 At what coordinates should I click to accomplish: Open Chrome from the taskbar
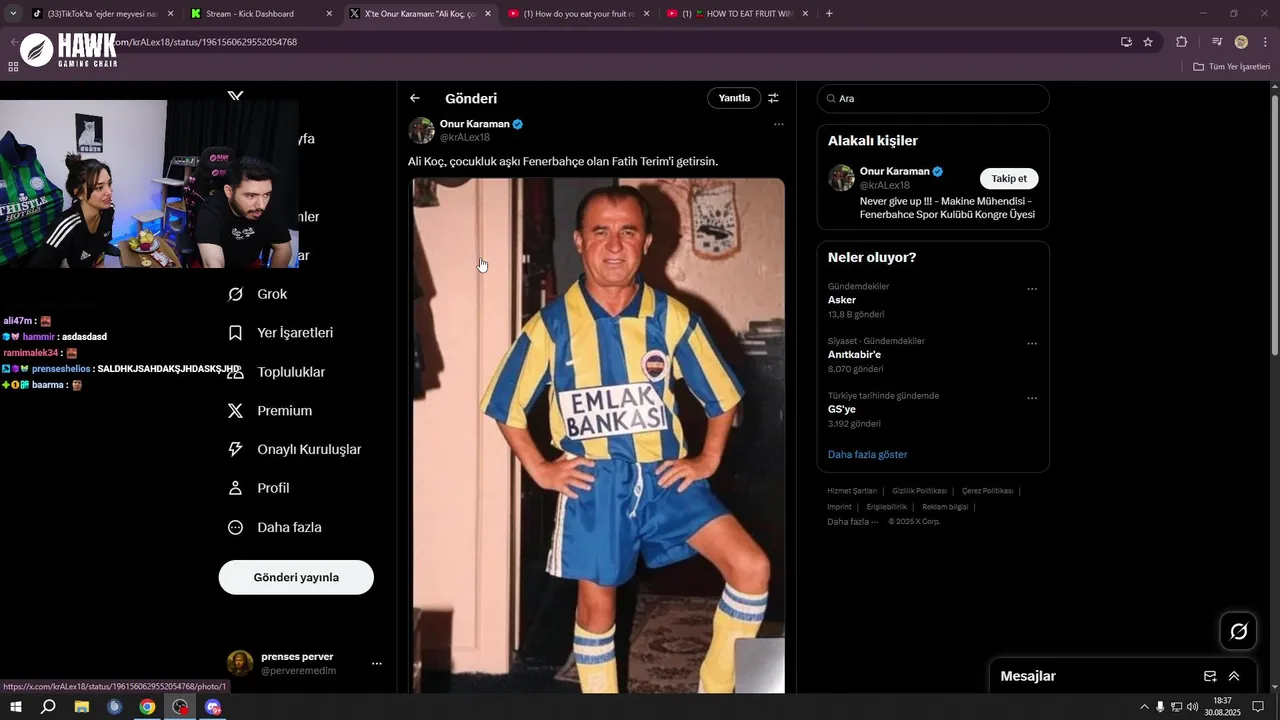click(x=147, y=707)
